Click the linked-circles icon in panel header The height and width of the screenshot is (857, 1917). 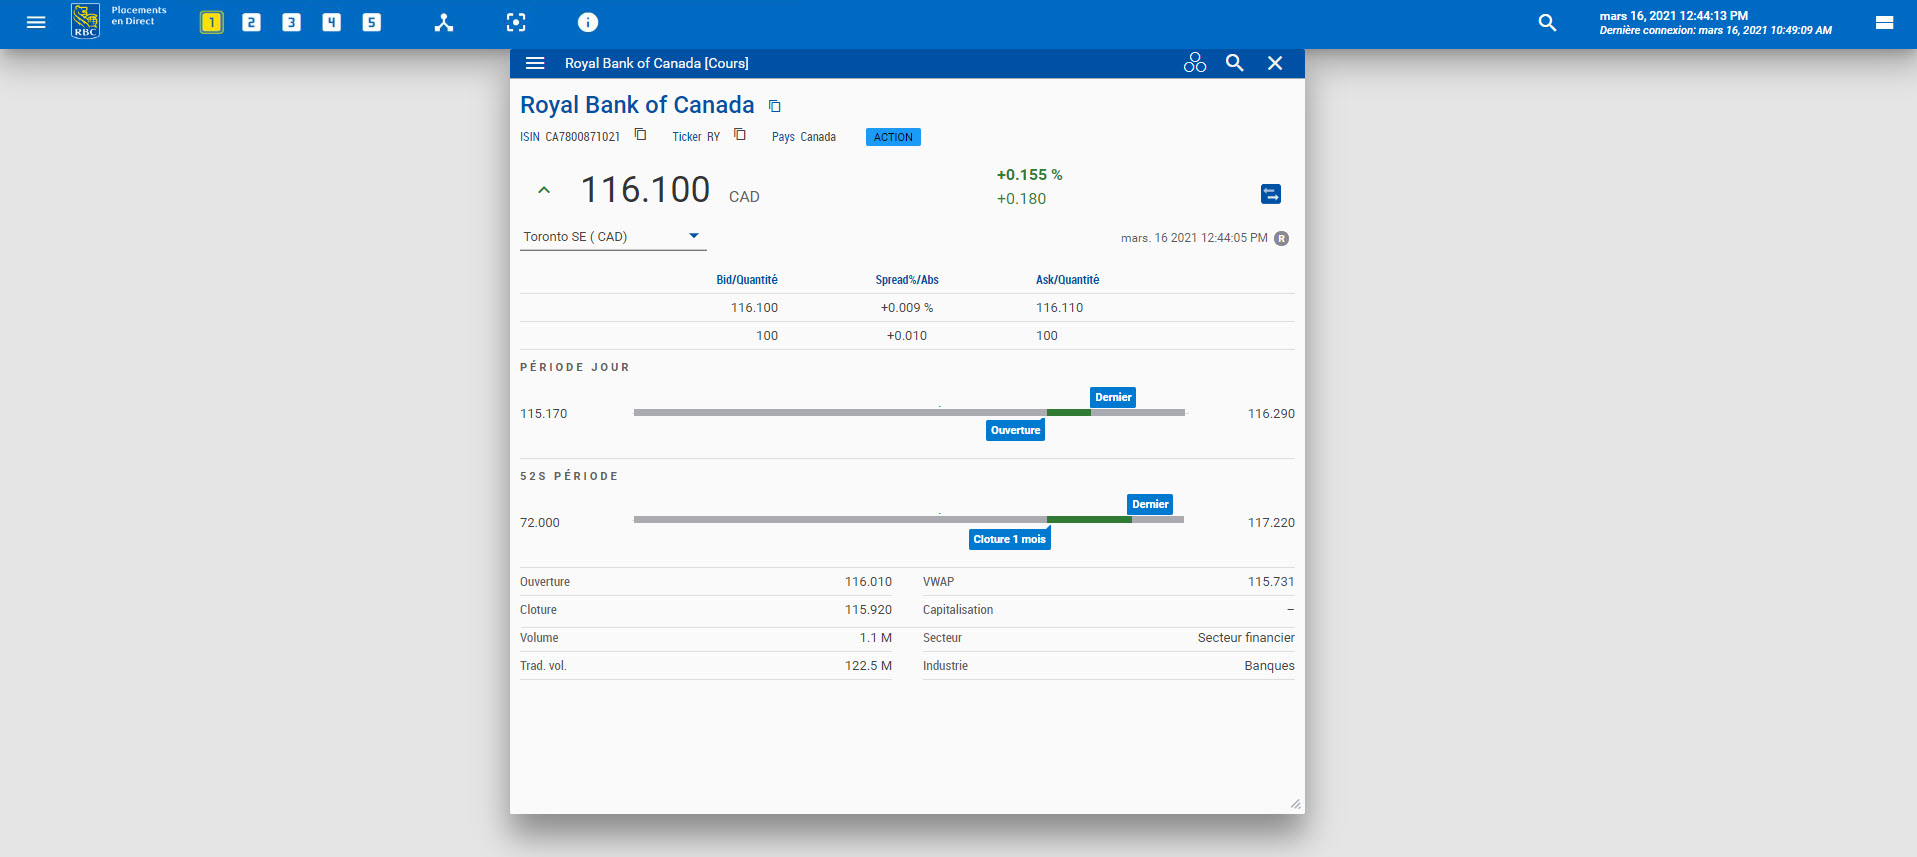[x=1195, y=63]
